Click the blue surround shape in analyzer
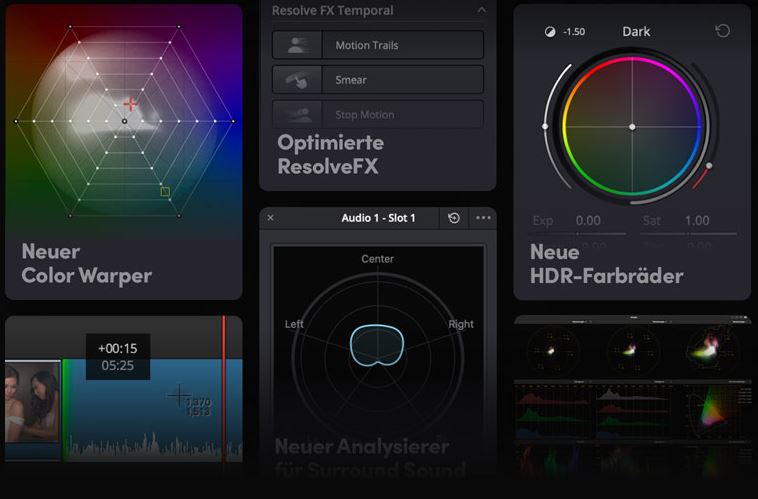This screenshot has width=758, height=499. (377, 344)
